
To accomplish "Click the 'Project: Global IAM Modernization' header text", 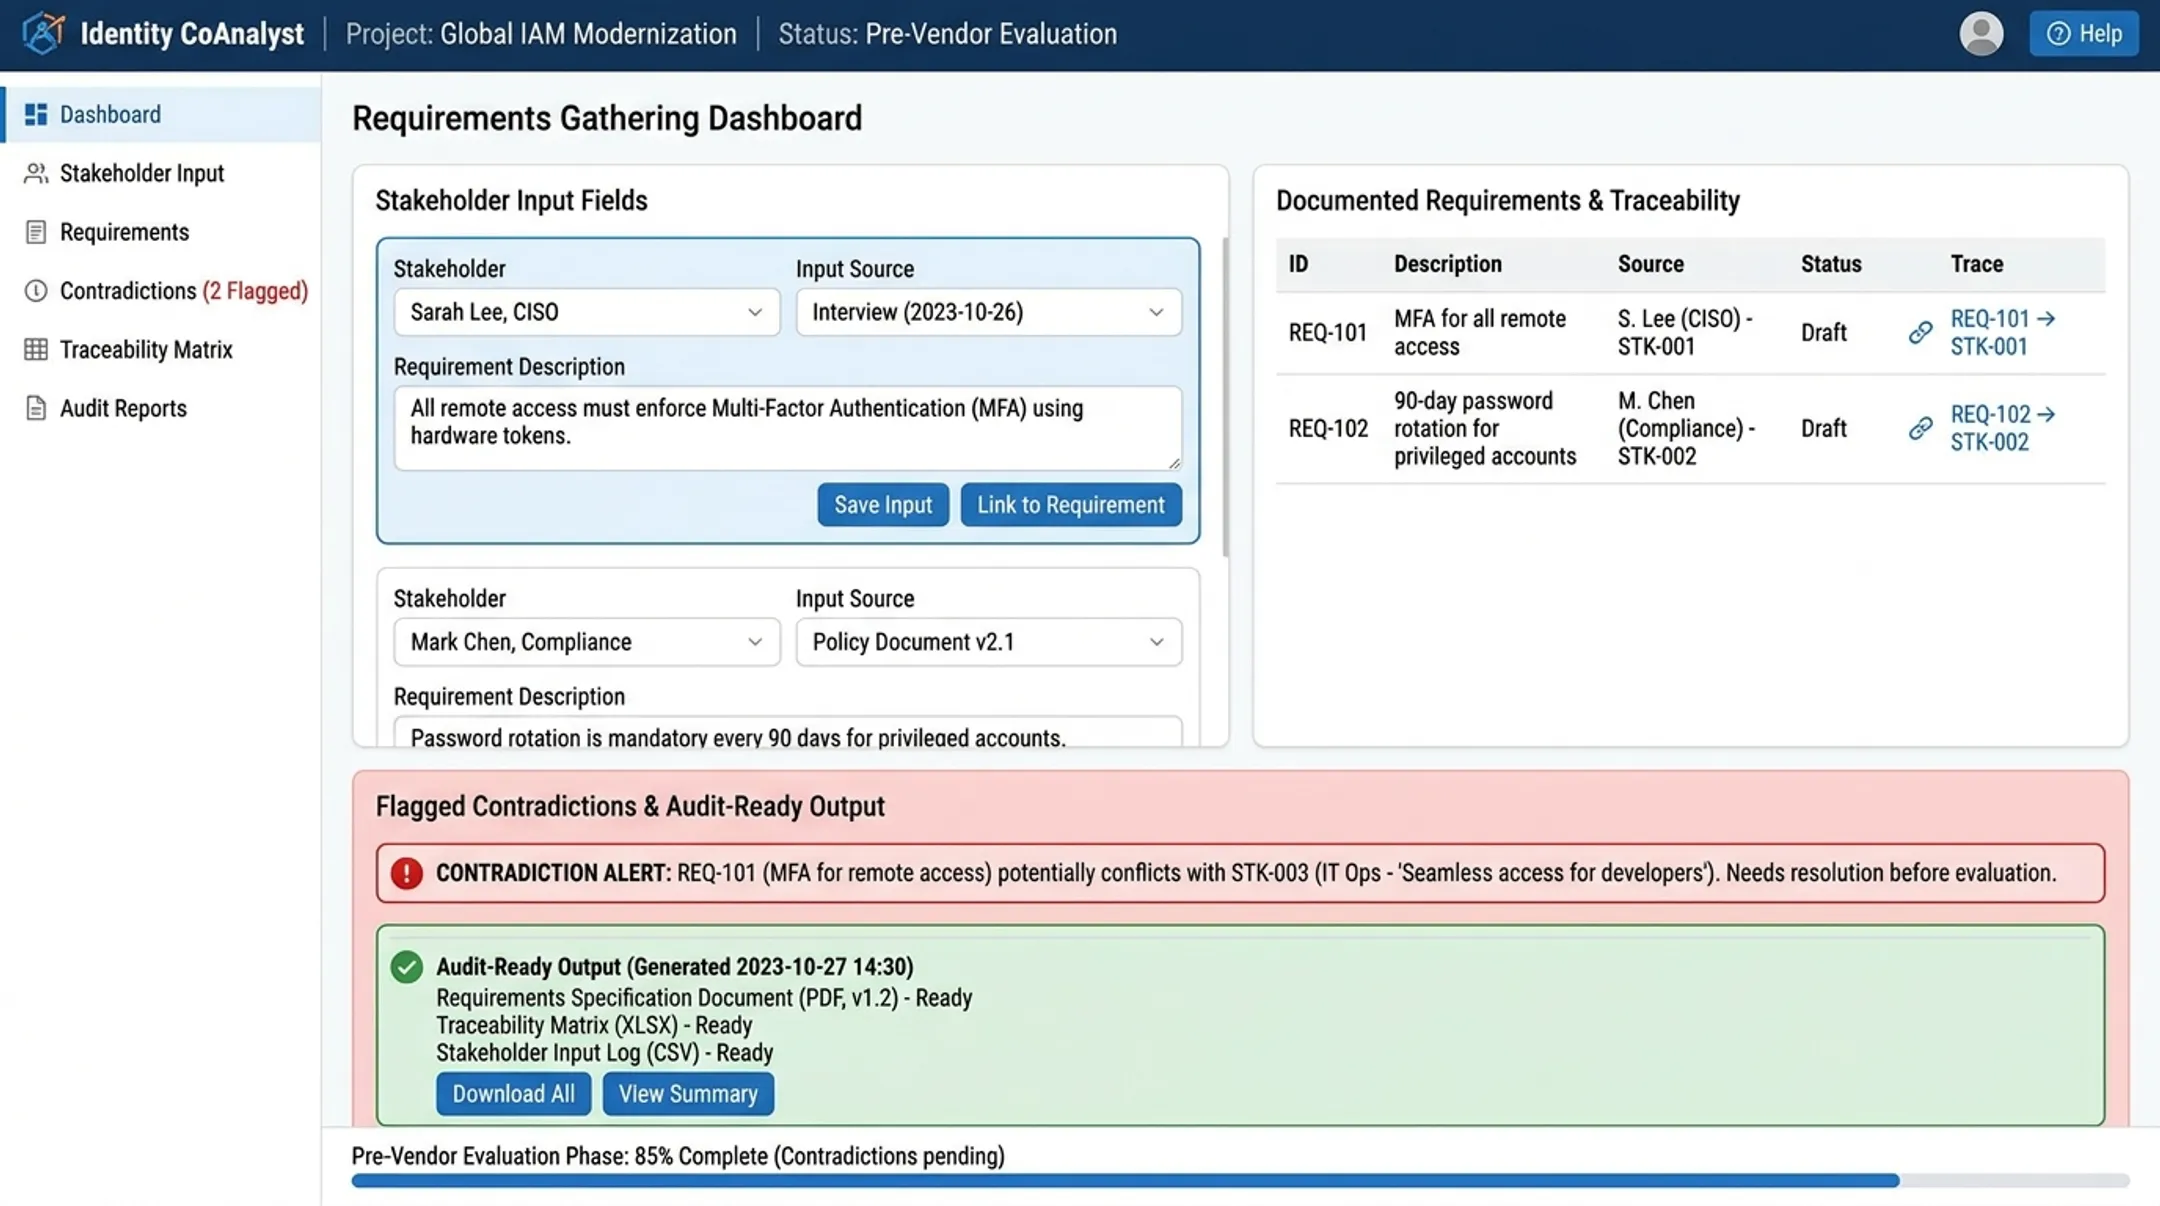I will pyautogui.click(x=541, y=34).
